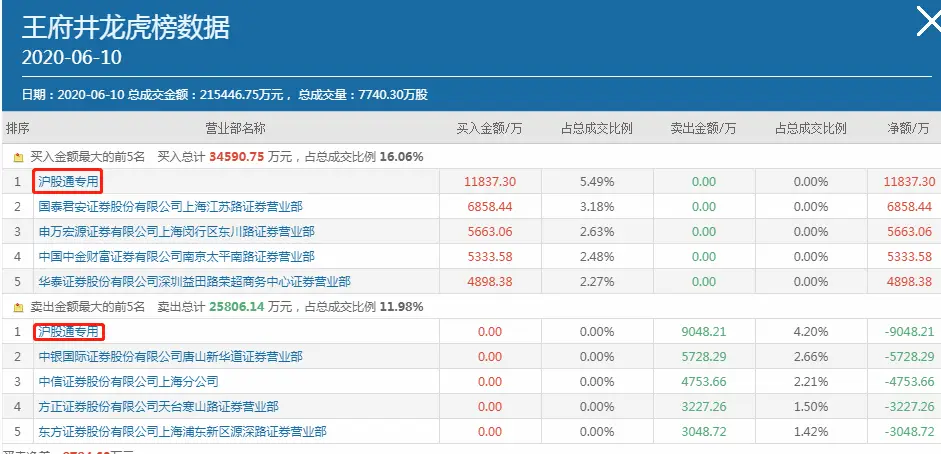This screenshot has width=941, height=454.
Task: Click the 11.98% sell ratio value
Action: coord(401,308)
